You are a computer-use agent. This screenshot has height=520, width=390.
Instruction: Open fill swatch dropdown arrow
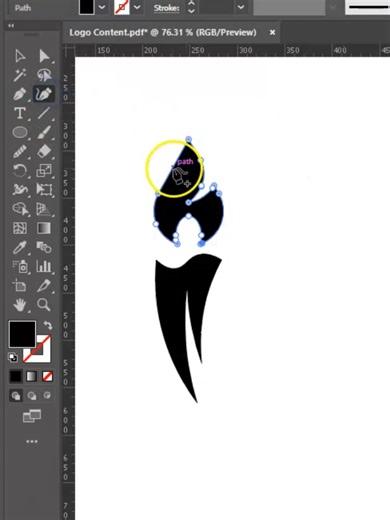(x=102, y=7)
